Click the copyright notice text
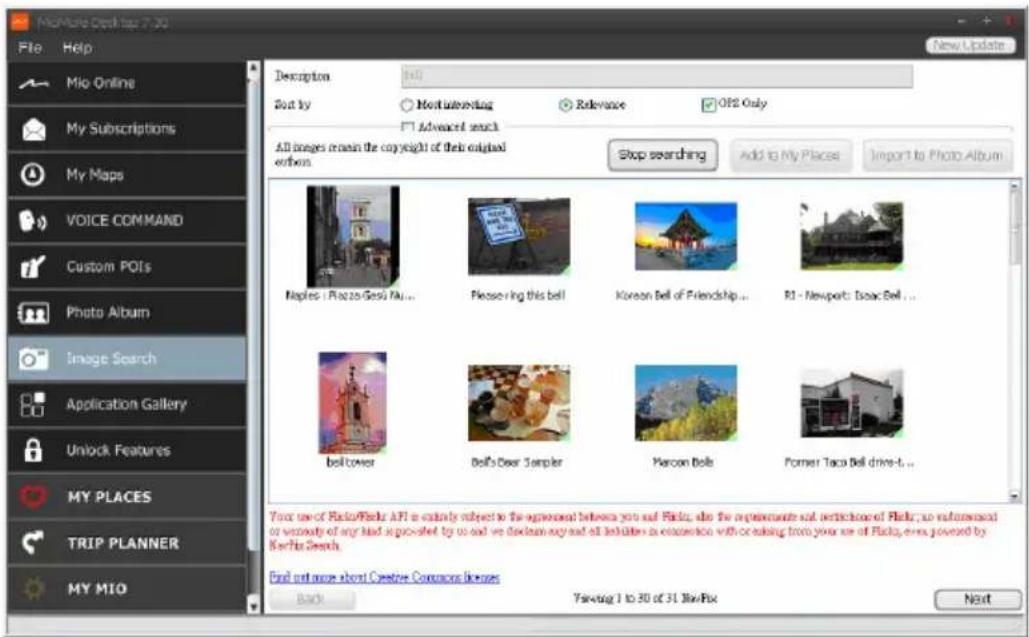Image resolution: width=1029 pixels, height=637 pixels. click(390, 154)
